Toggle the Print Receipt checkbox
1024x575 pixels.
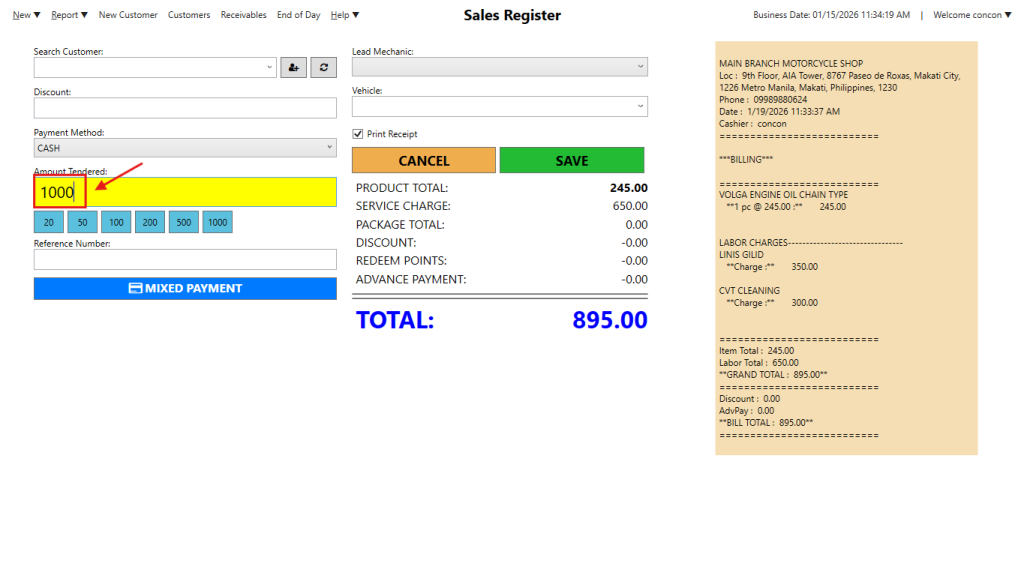pos(358,134)
